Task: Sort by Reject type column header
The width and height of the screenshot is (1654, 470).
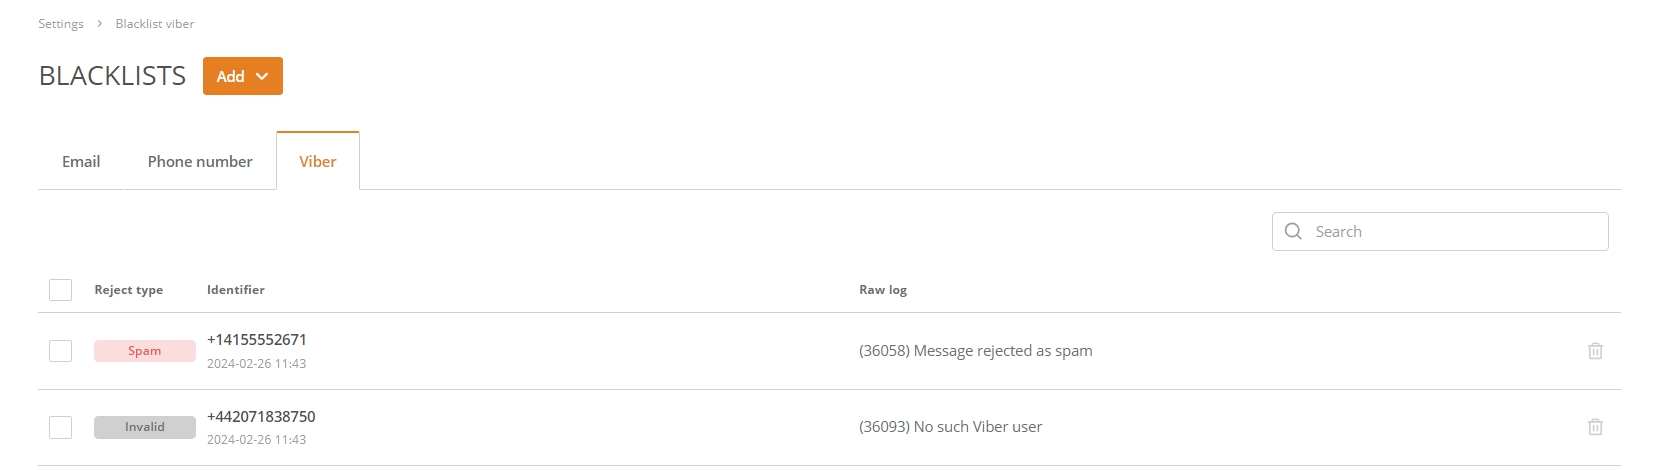Action: coord(129,290)
